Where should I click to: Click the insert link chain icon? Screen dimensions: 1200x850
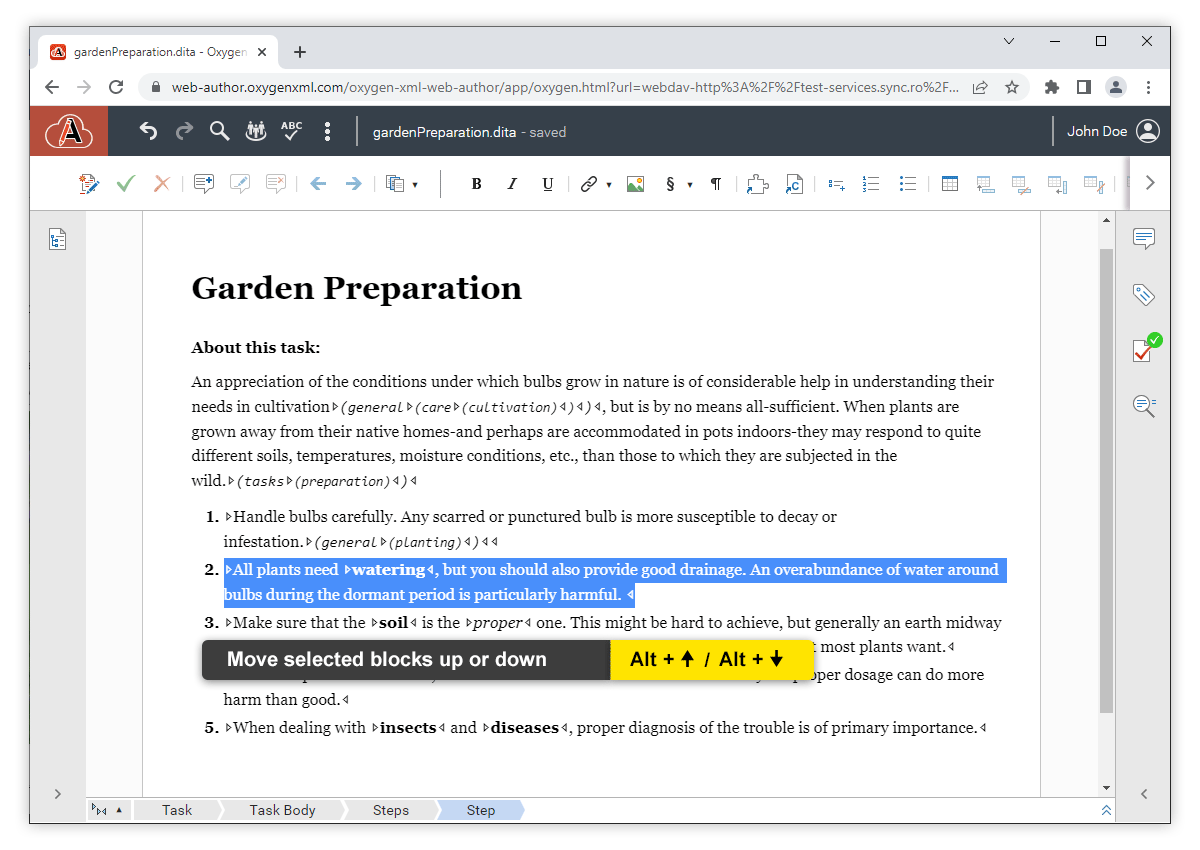click(x=589, y=184)
